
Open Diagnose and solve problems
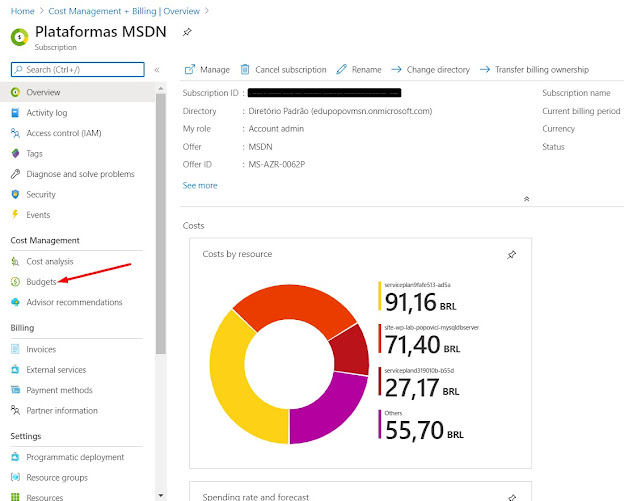[x=80, y=174]
